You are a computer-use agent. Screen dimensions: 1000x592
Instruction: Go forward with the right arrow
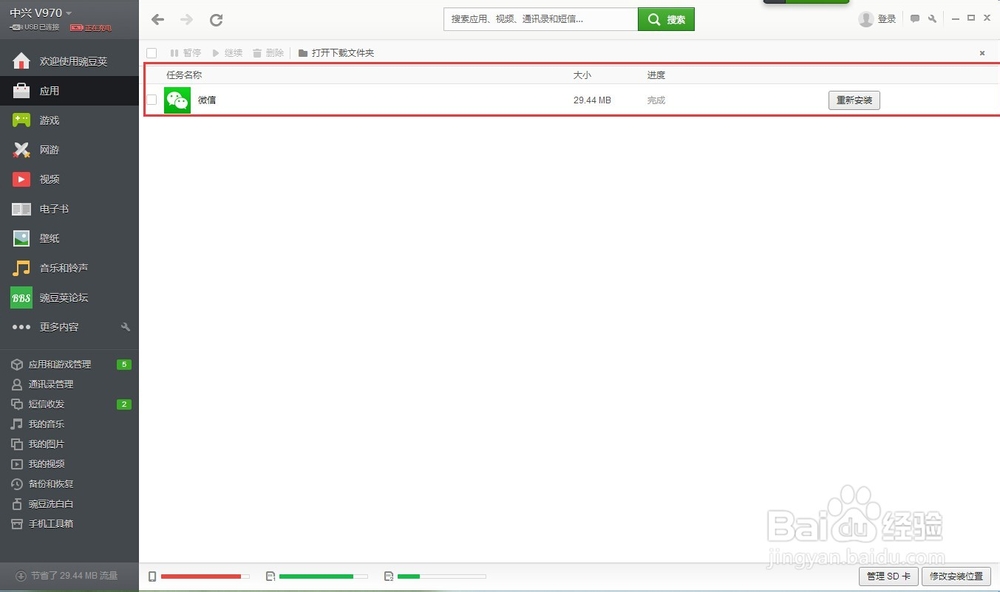coord(186,20)
